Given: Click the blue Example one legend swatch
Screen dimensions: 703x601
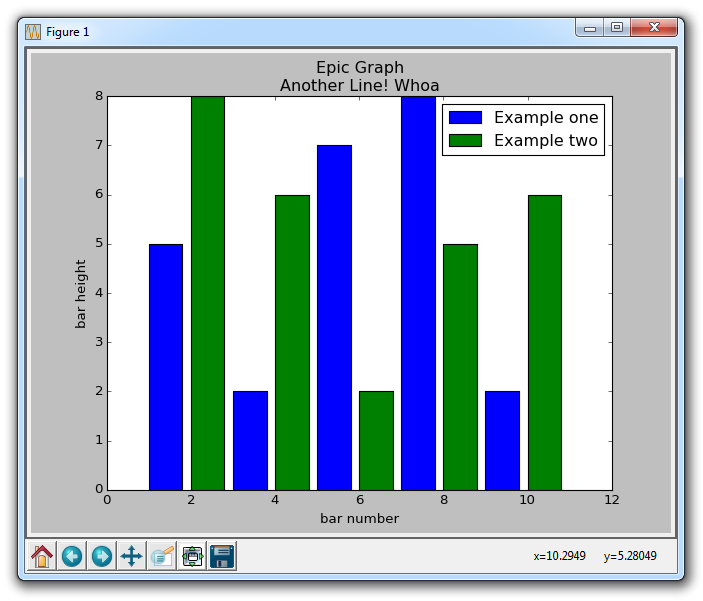Looking at the screenshot, I should 465,117.
